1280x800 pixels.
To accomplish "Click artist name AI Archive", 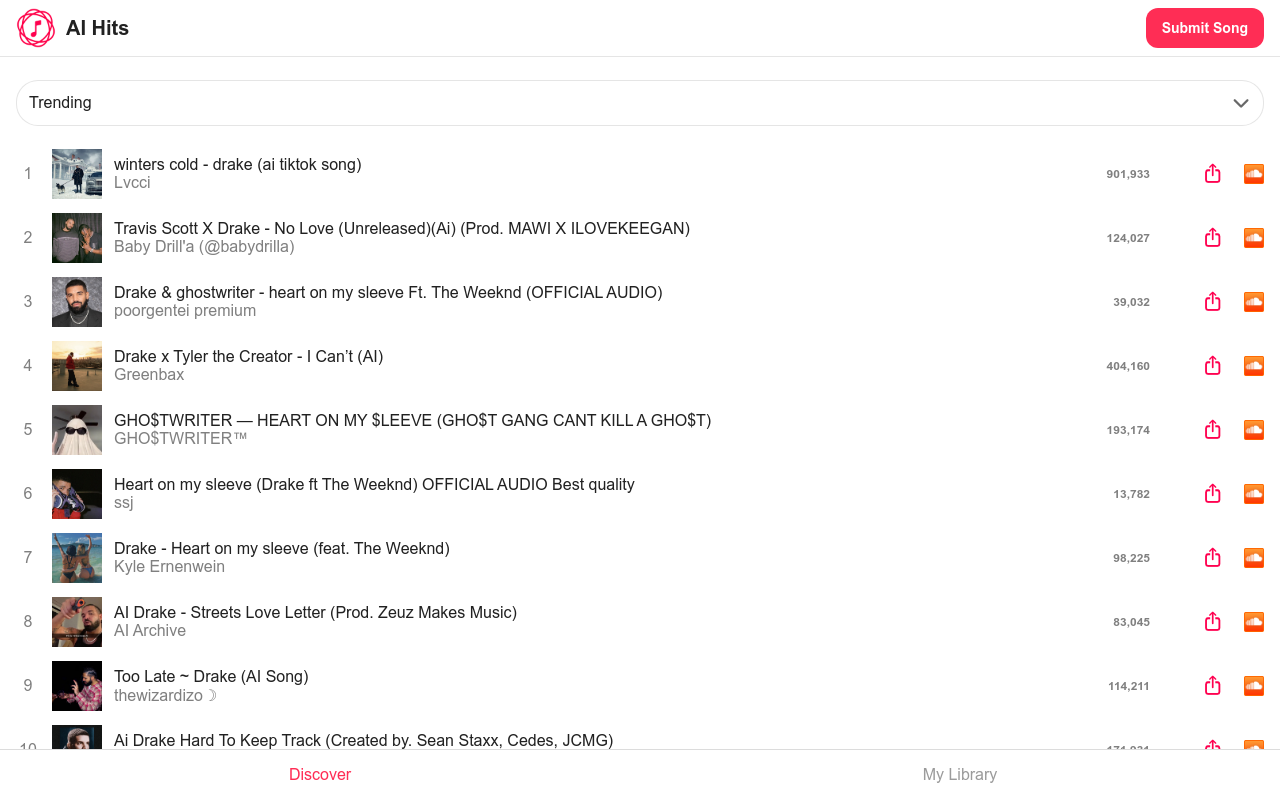I will point(150,630).
